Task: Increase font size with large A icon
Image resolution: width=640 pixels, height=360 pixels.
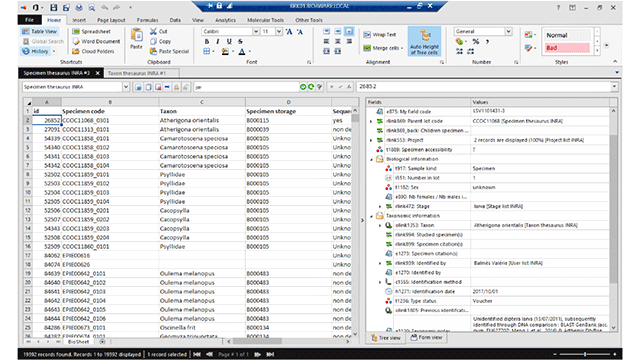Action: (289, 31)
